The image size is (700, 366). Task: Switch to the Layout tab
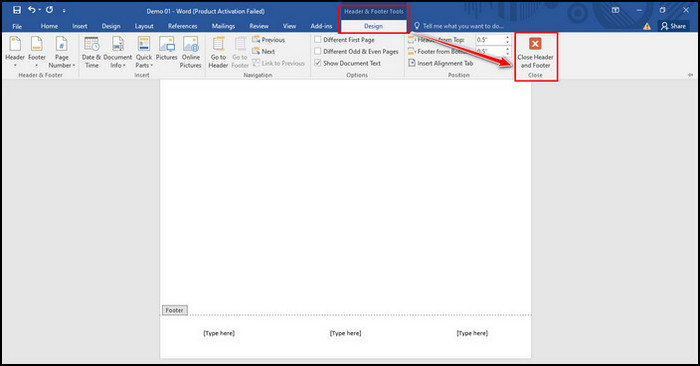click(144, 26)
